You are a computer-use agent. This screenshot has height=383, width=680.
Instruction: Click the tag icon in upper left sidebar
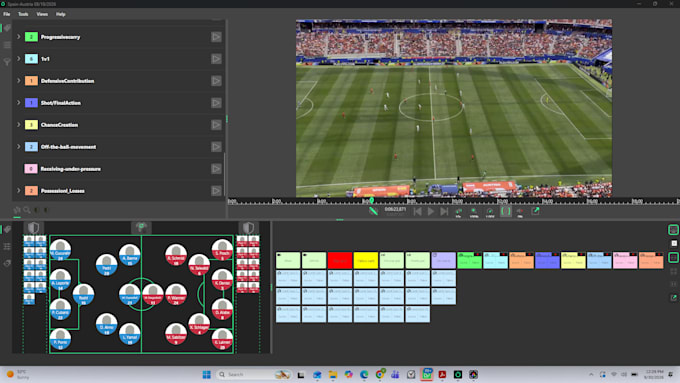pos(7,28)
